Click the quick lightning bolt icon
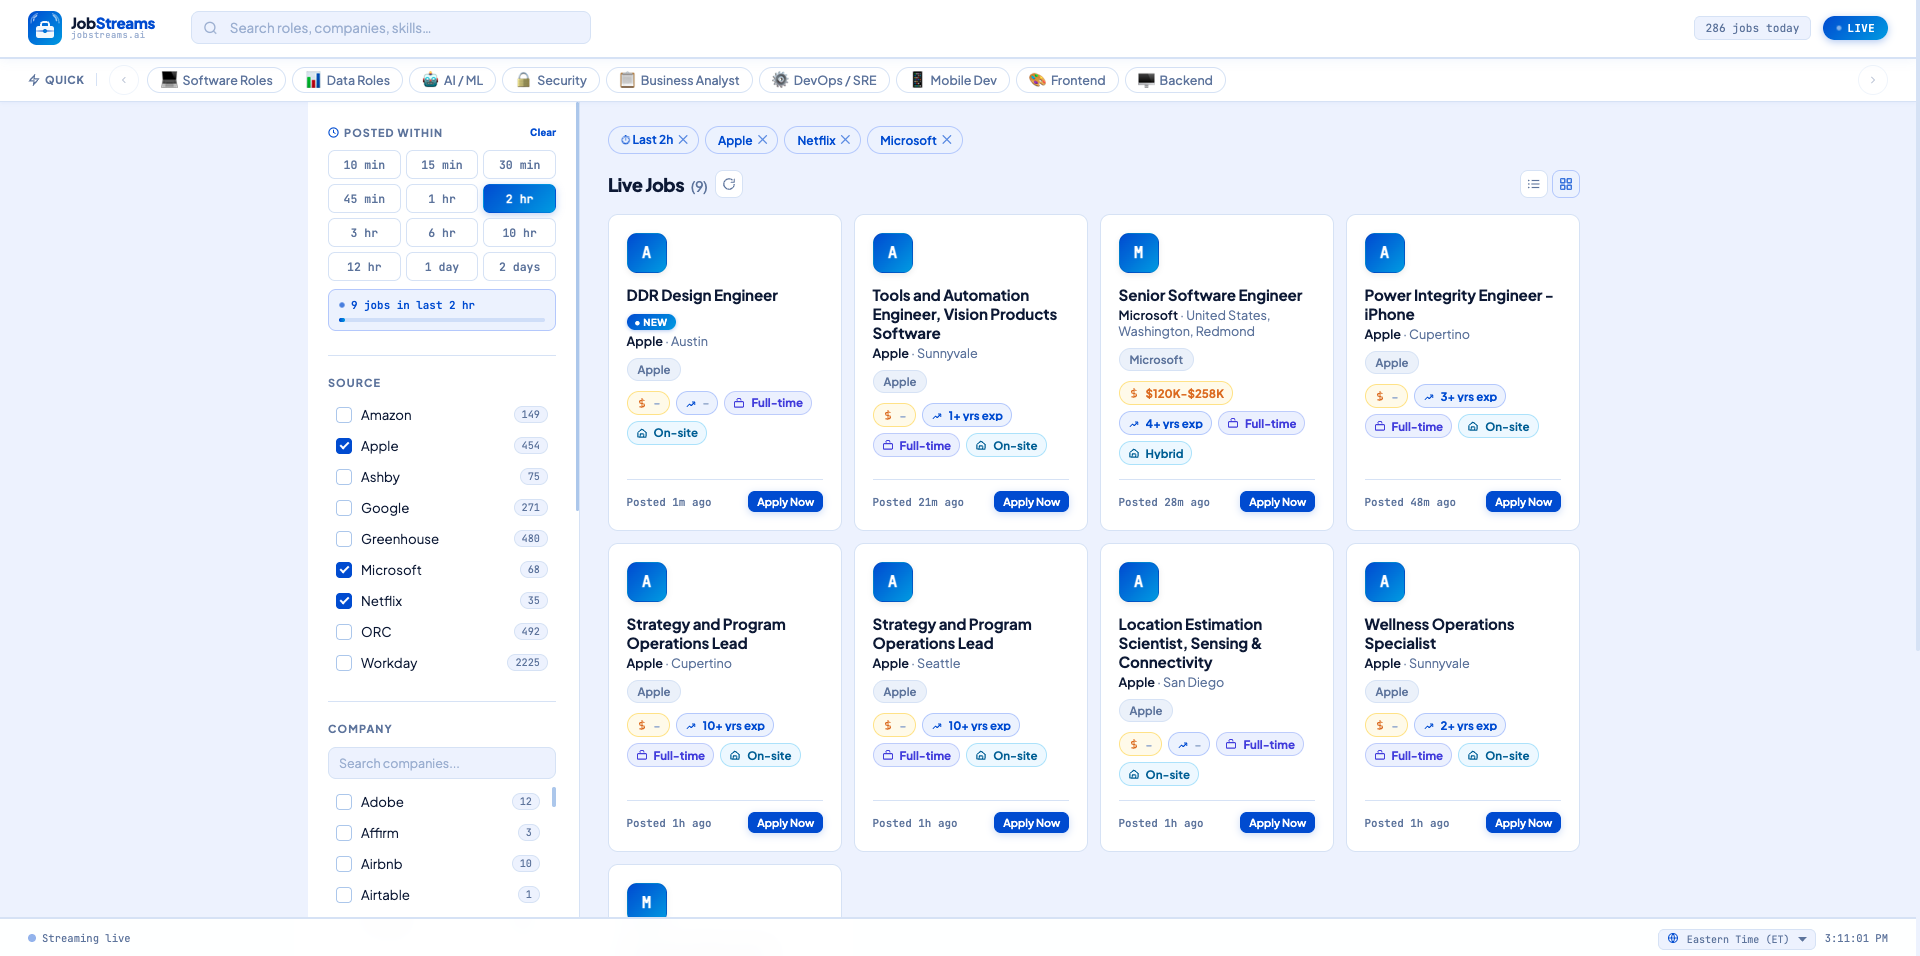 (34, 80)
